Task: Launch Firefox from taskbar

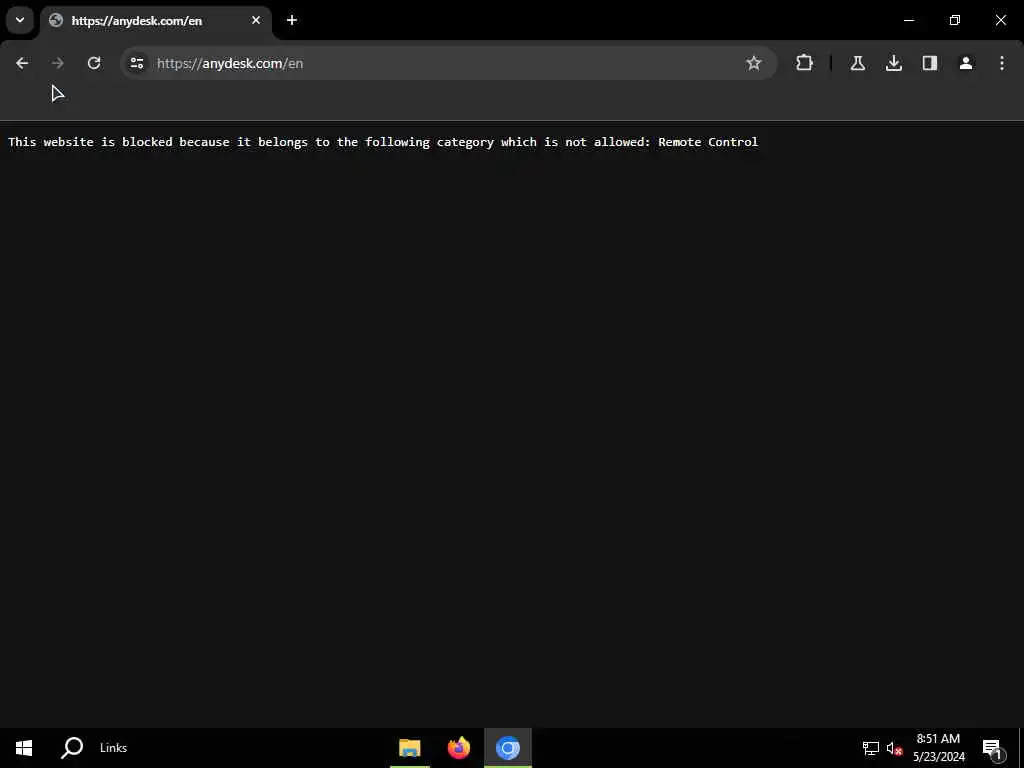Action: coord(459,748)
